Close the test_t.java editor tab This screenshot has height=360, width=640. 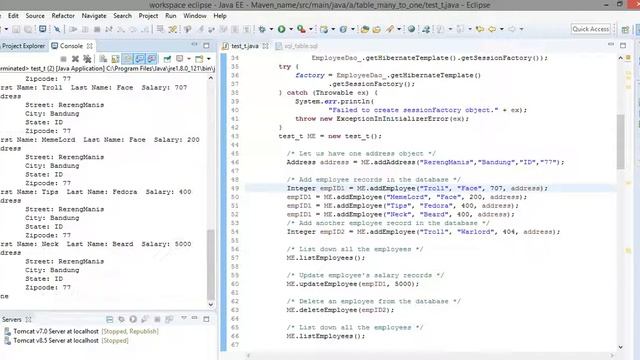265,46
